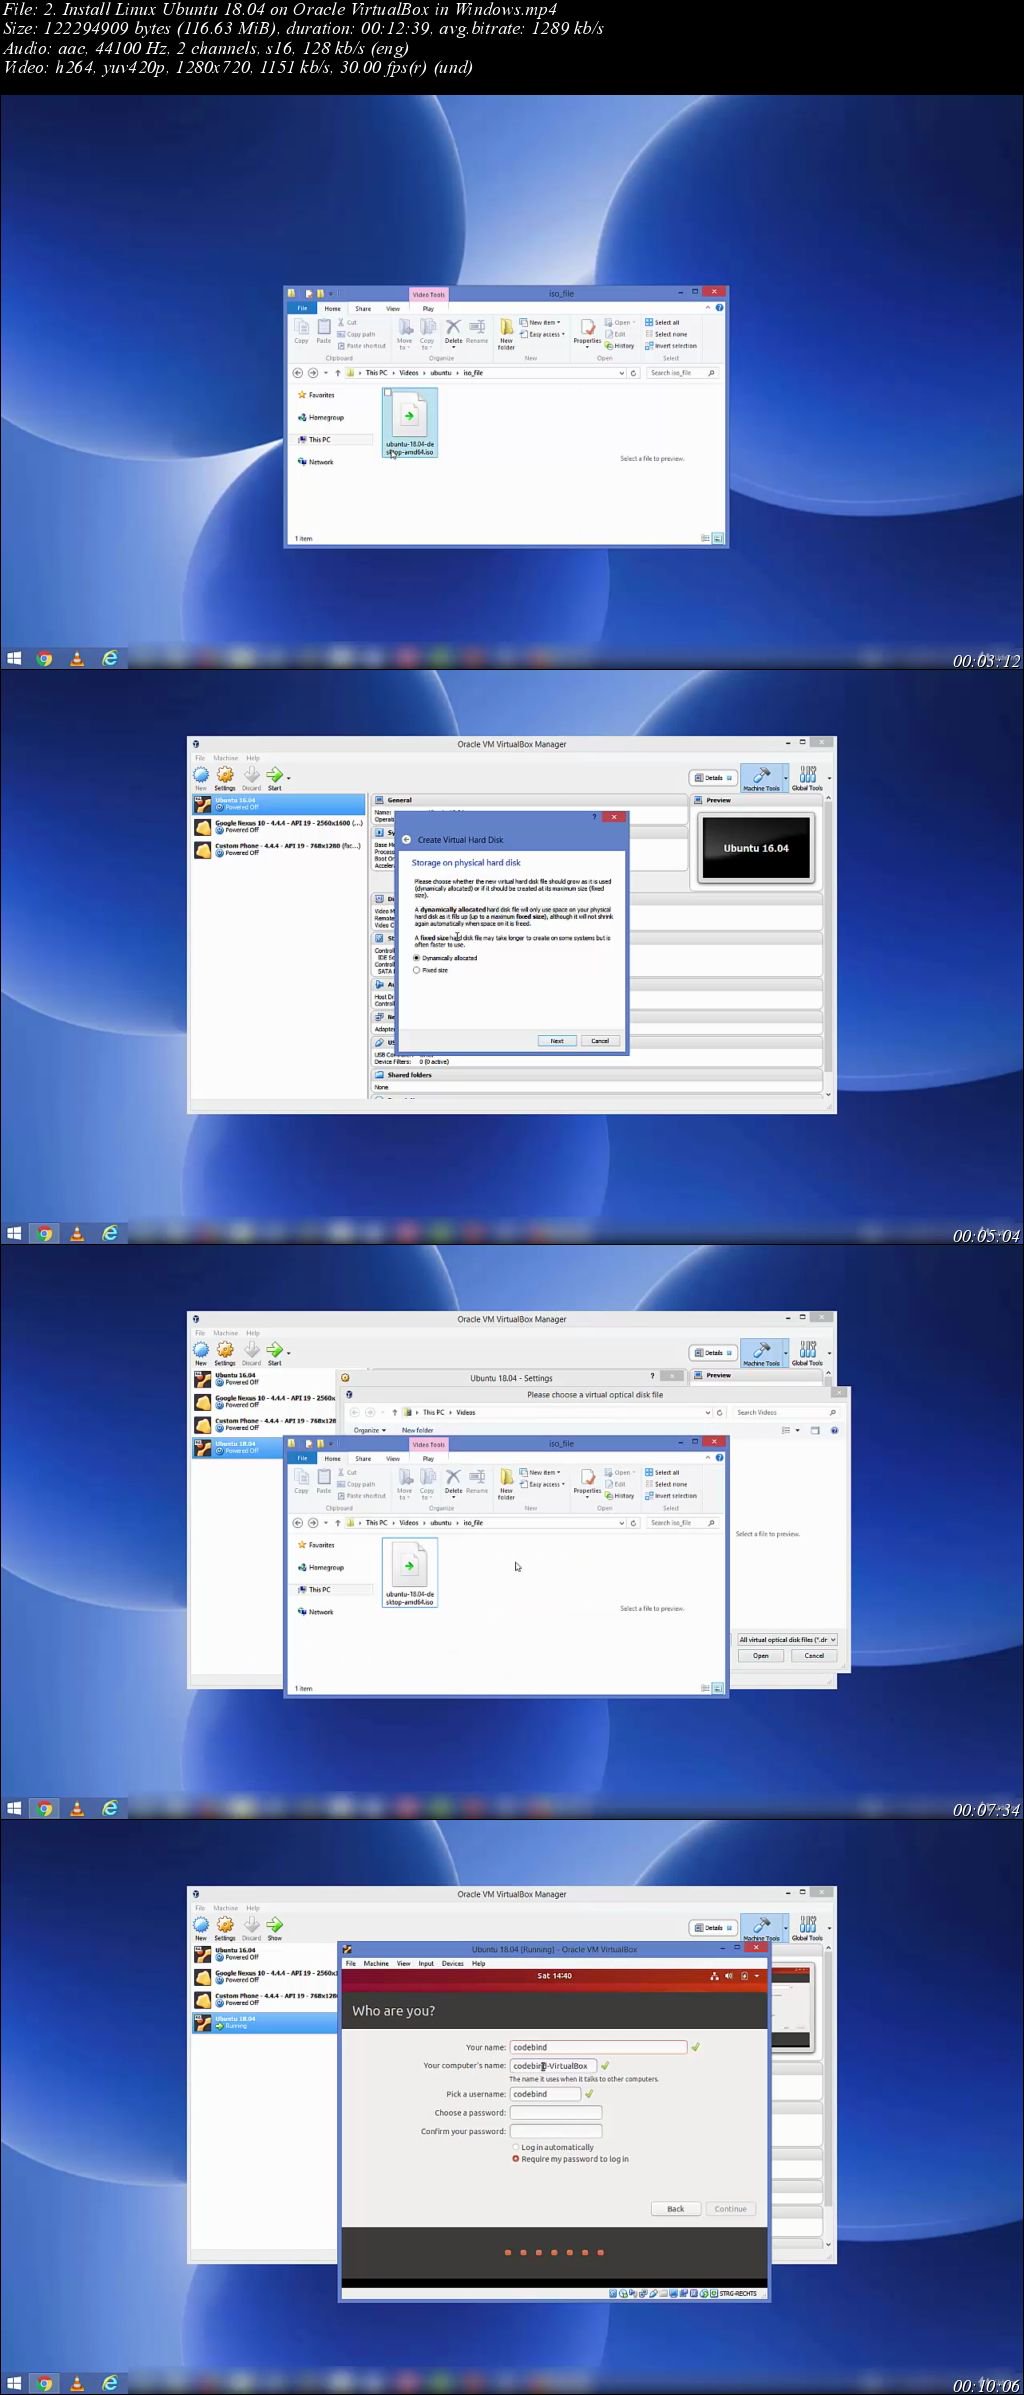Select Dynamically allocated radio option

(417, 958)
